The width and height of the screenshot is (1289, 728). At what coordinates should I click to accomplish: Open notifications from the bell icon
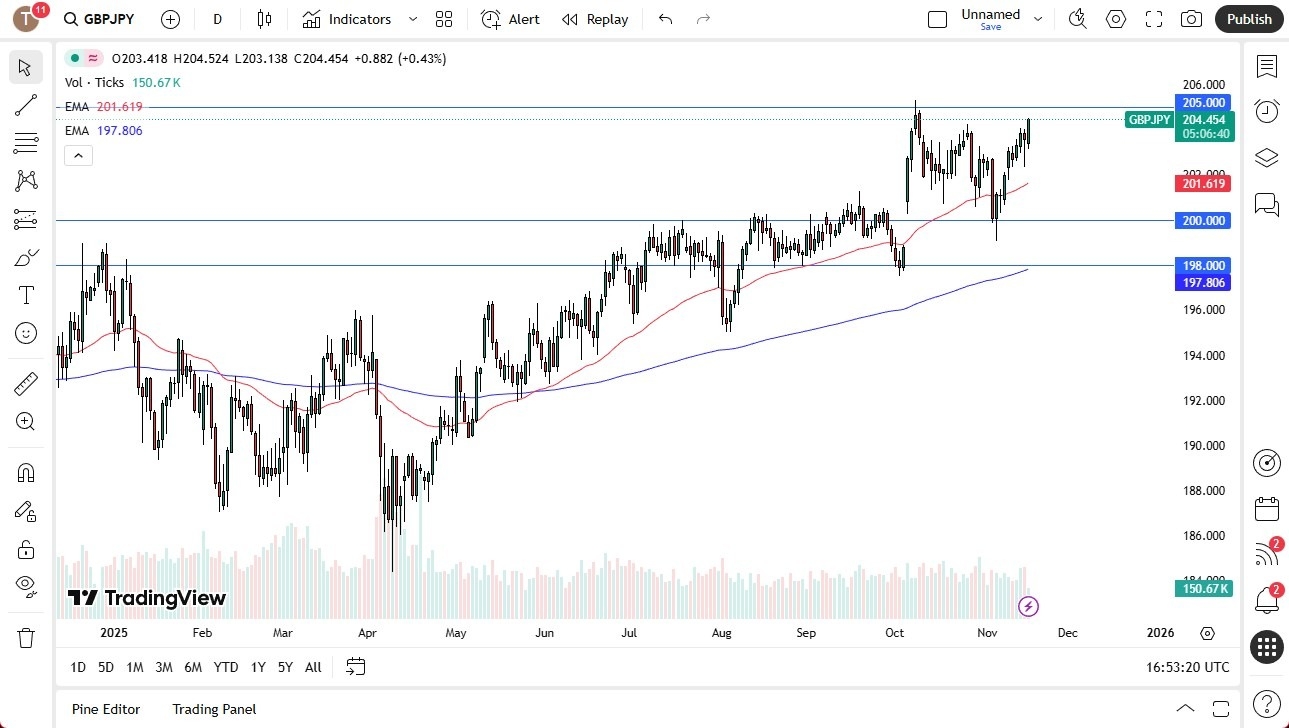click(x=1266, y=599)
